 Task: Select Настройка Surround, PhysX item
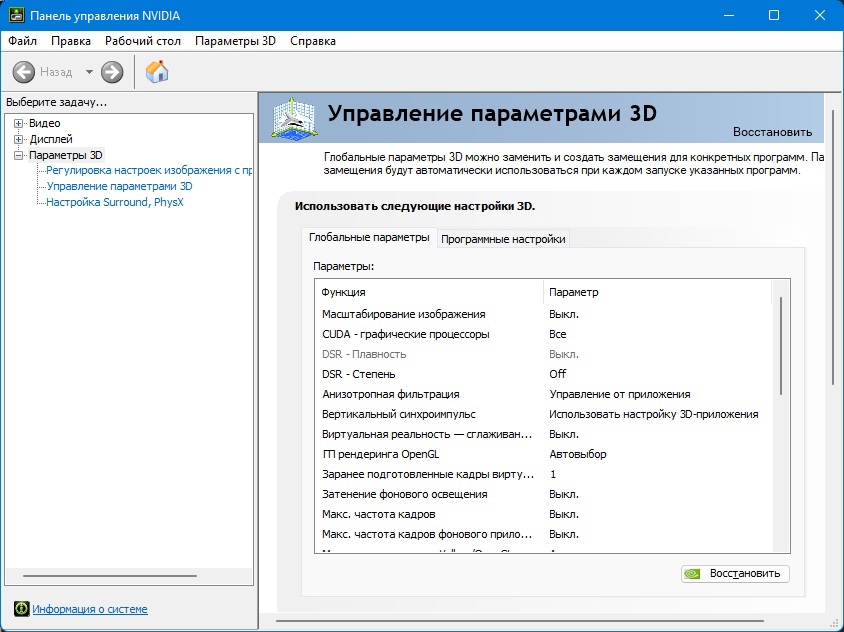[115, 202]
